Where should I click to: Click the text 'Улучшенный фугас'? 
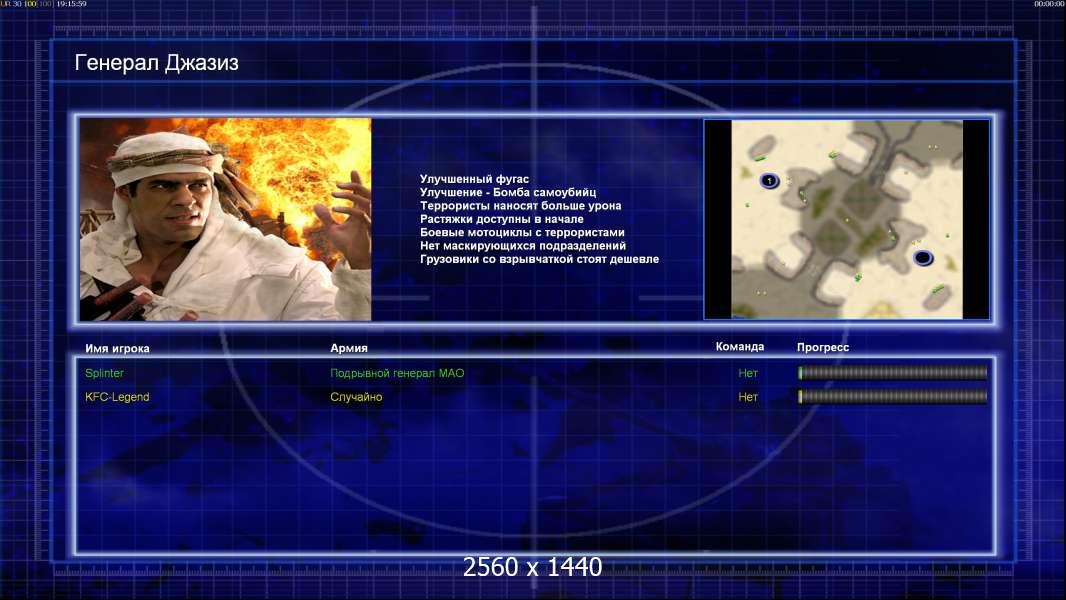coord(474,179)
